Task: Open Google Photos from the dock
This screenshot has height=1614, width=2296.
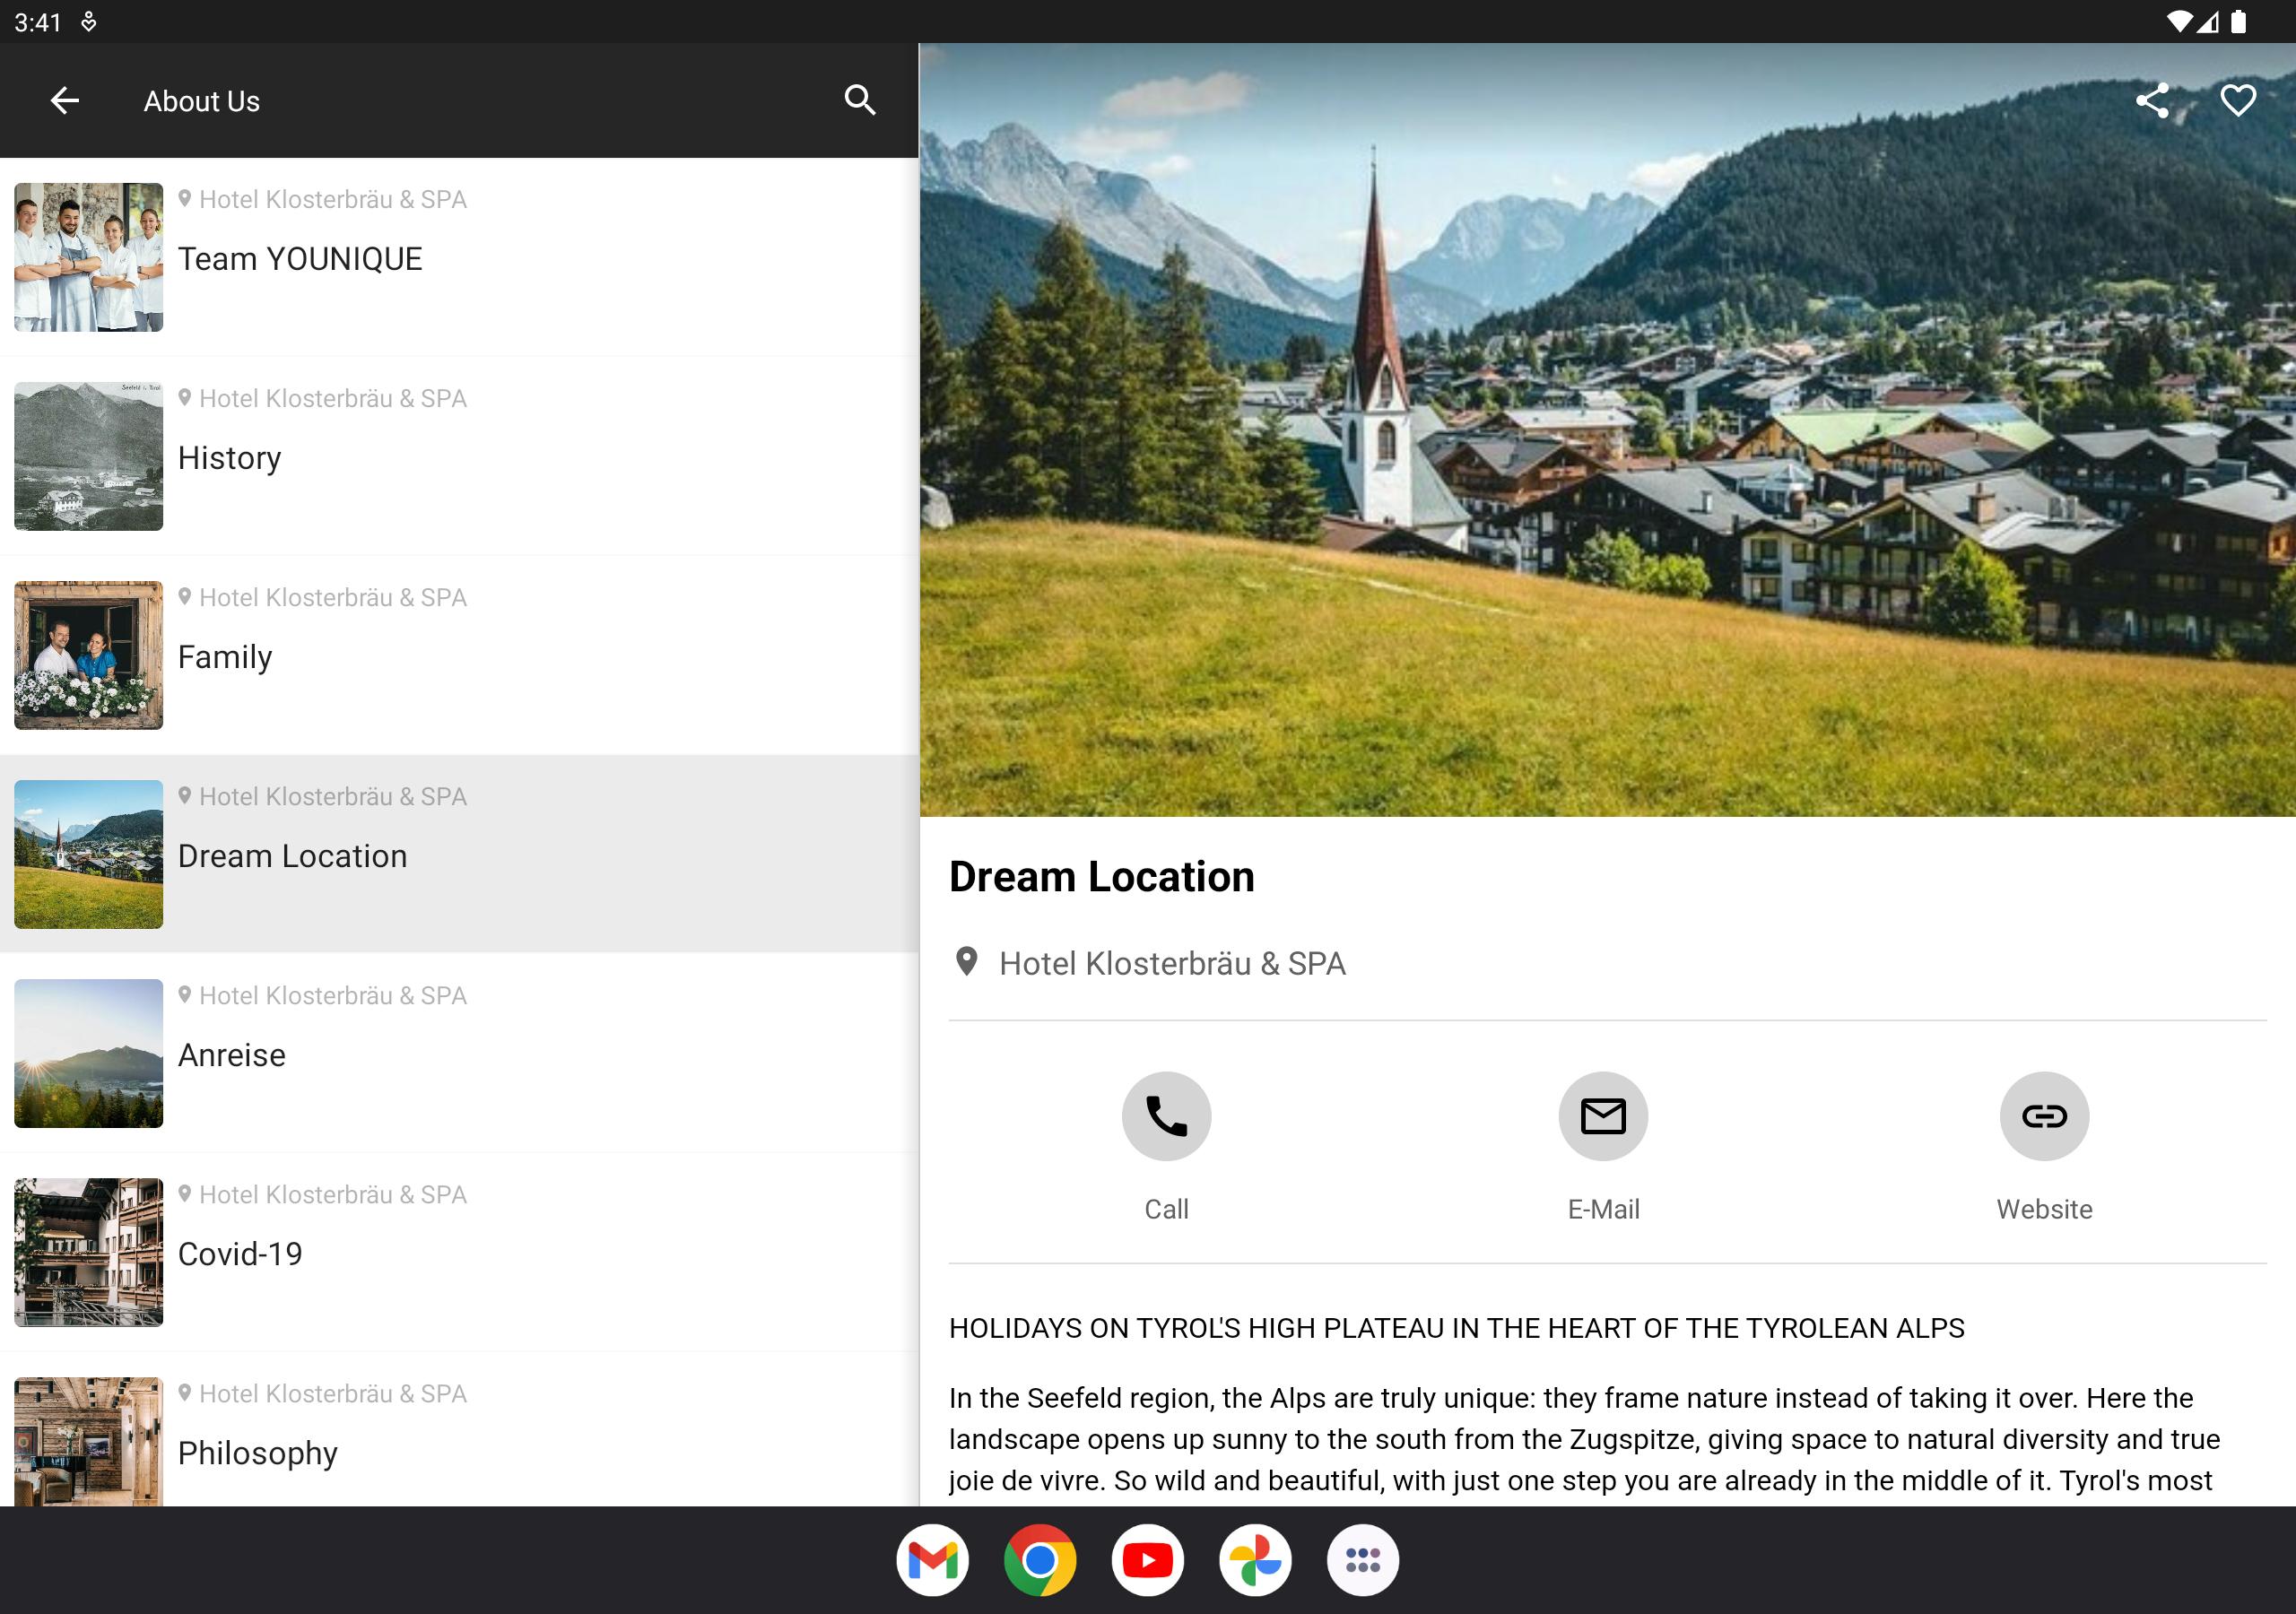Action: 1255,1560
